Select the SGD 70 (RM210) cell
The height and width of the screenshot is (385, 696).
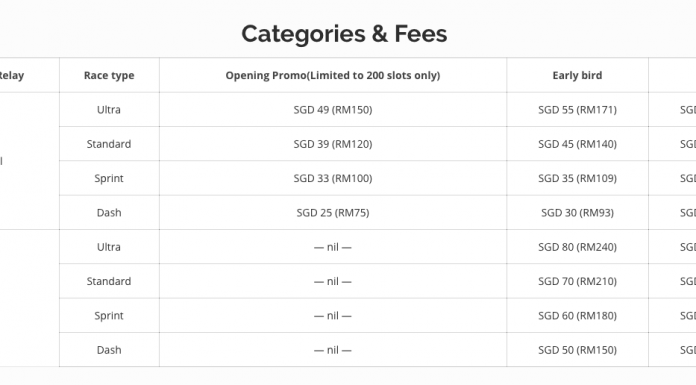point(577,281)
